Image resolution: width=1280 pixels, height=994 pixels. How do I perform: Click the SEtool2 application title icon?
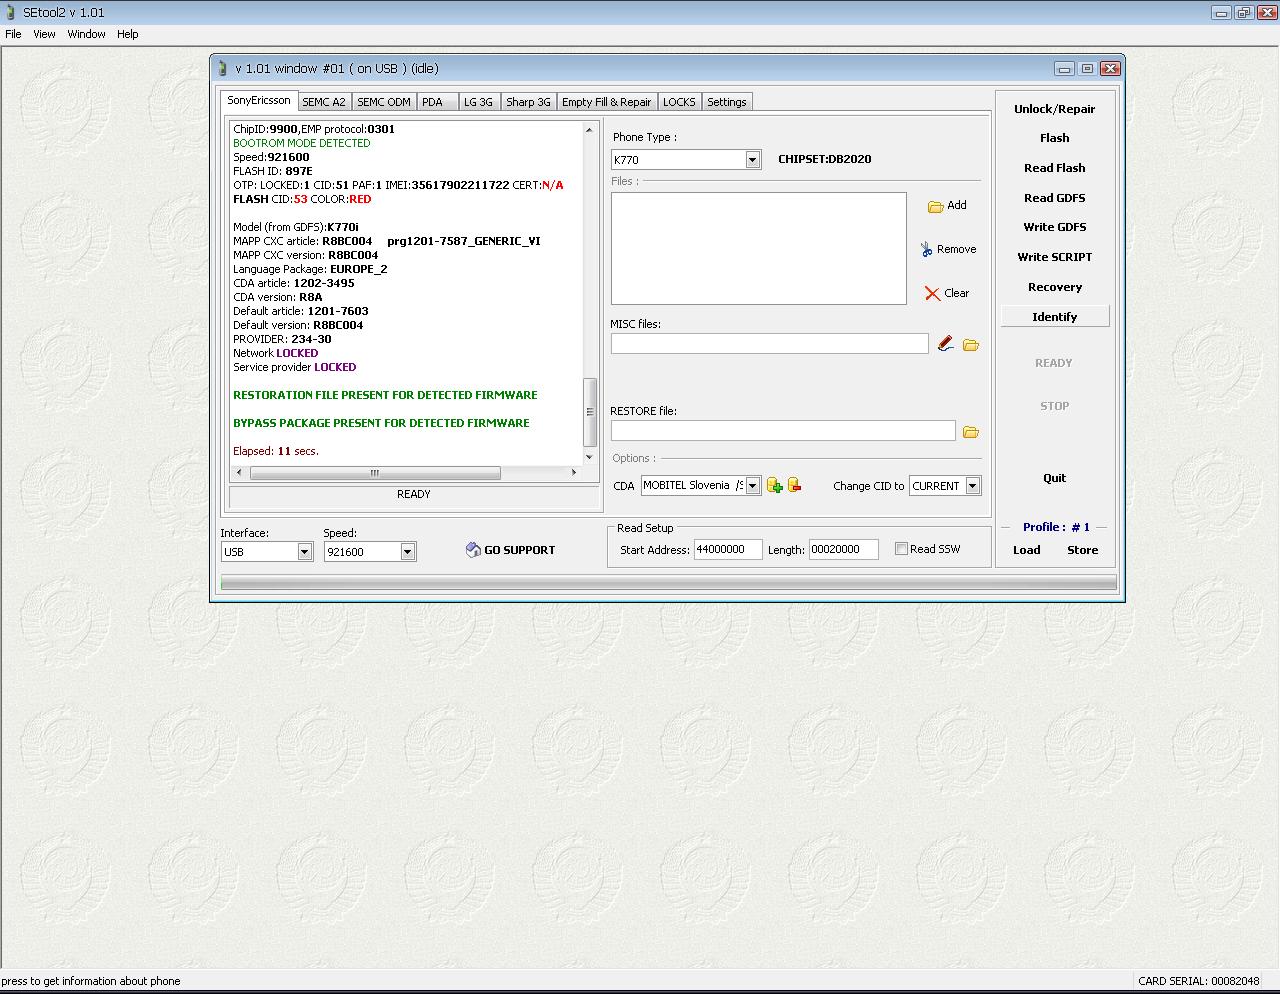point(10,12)
